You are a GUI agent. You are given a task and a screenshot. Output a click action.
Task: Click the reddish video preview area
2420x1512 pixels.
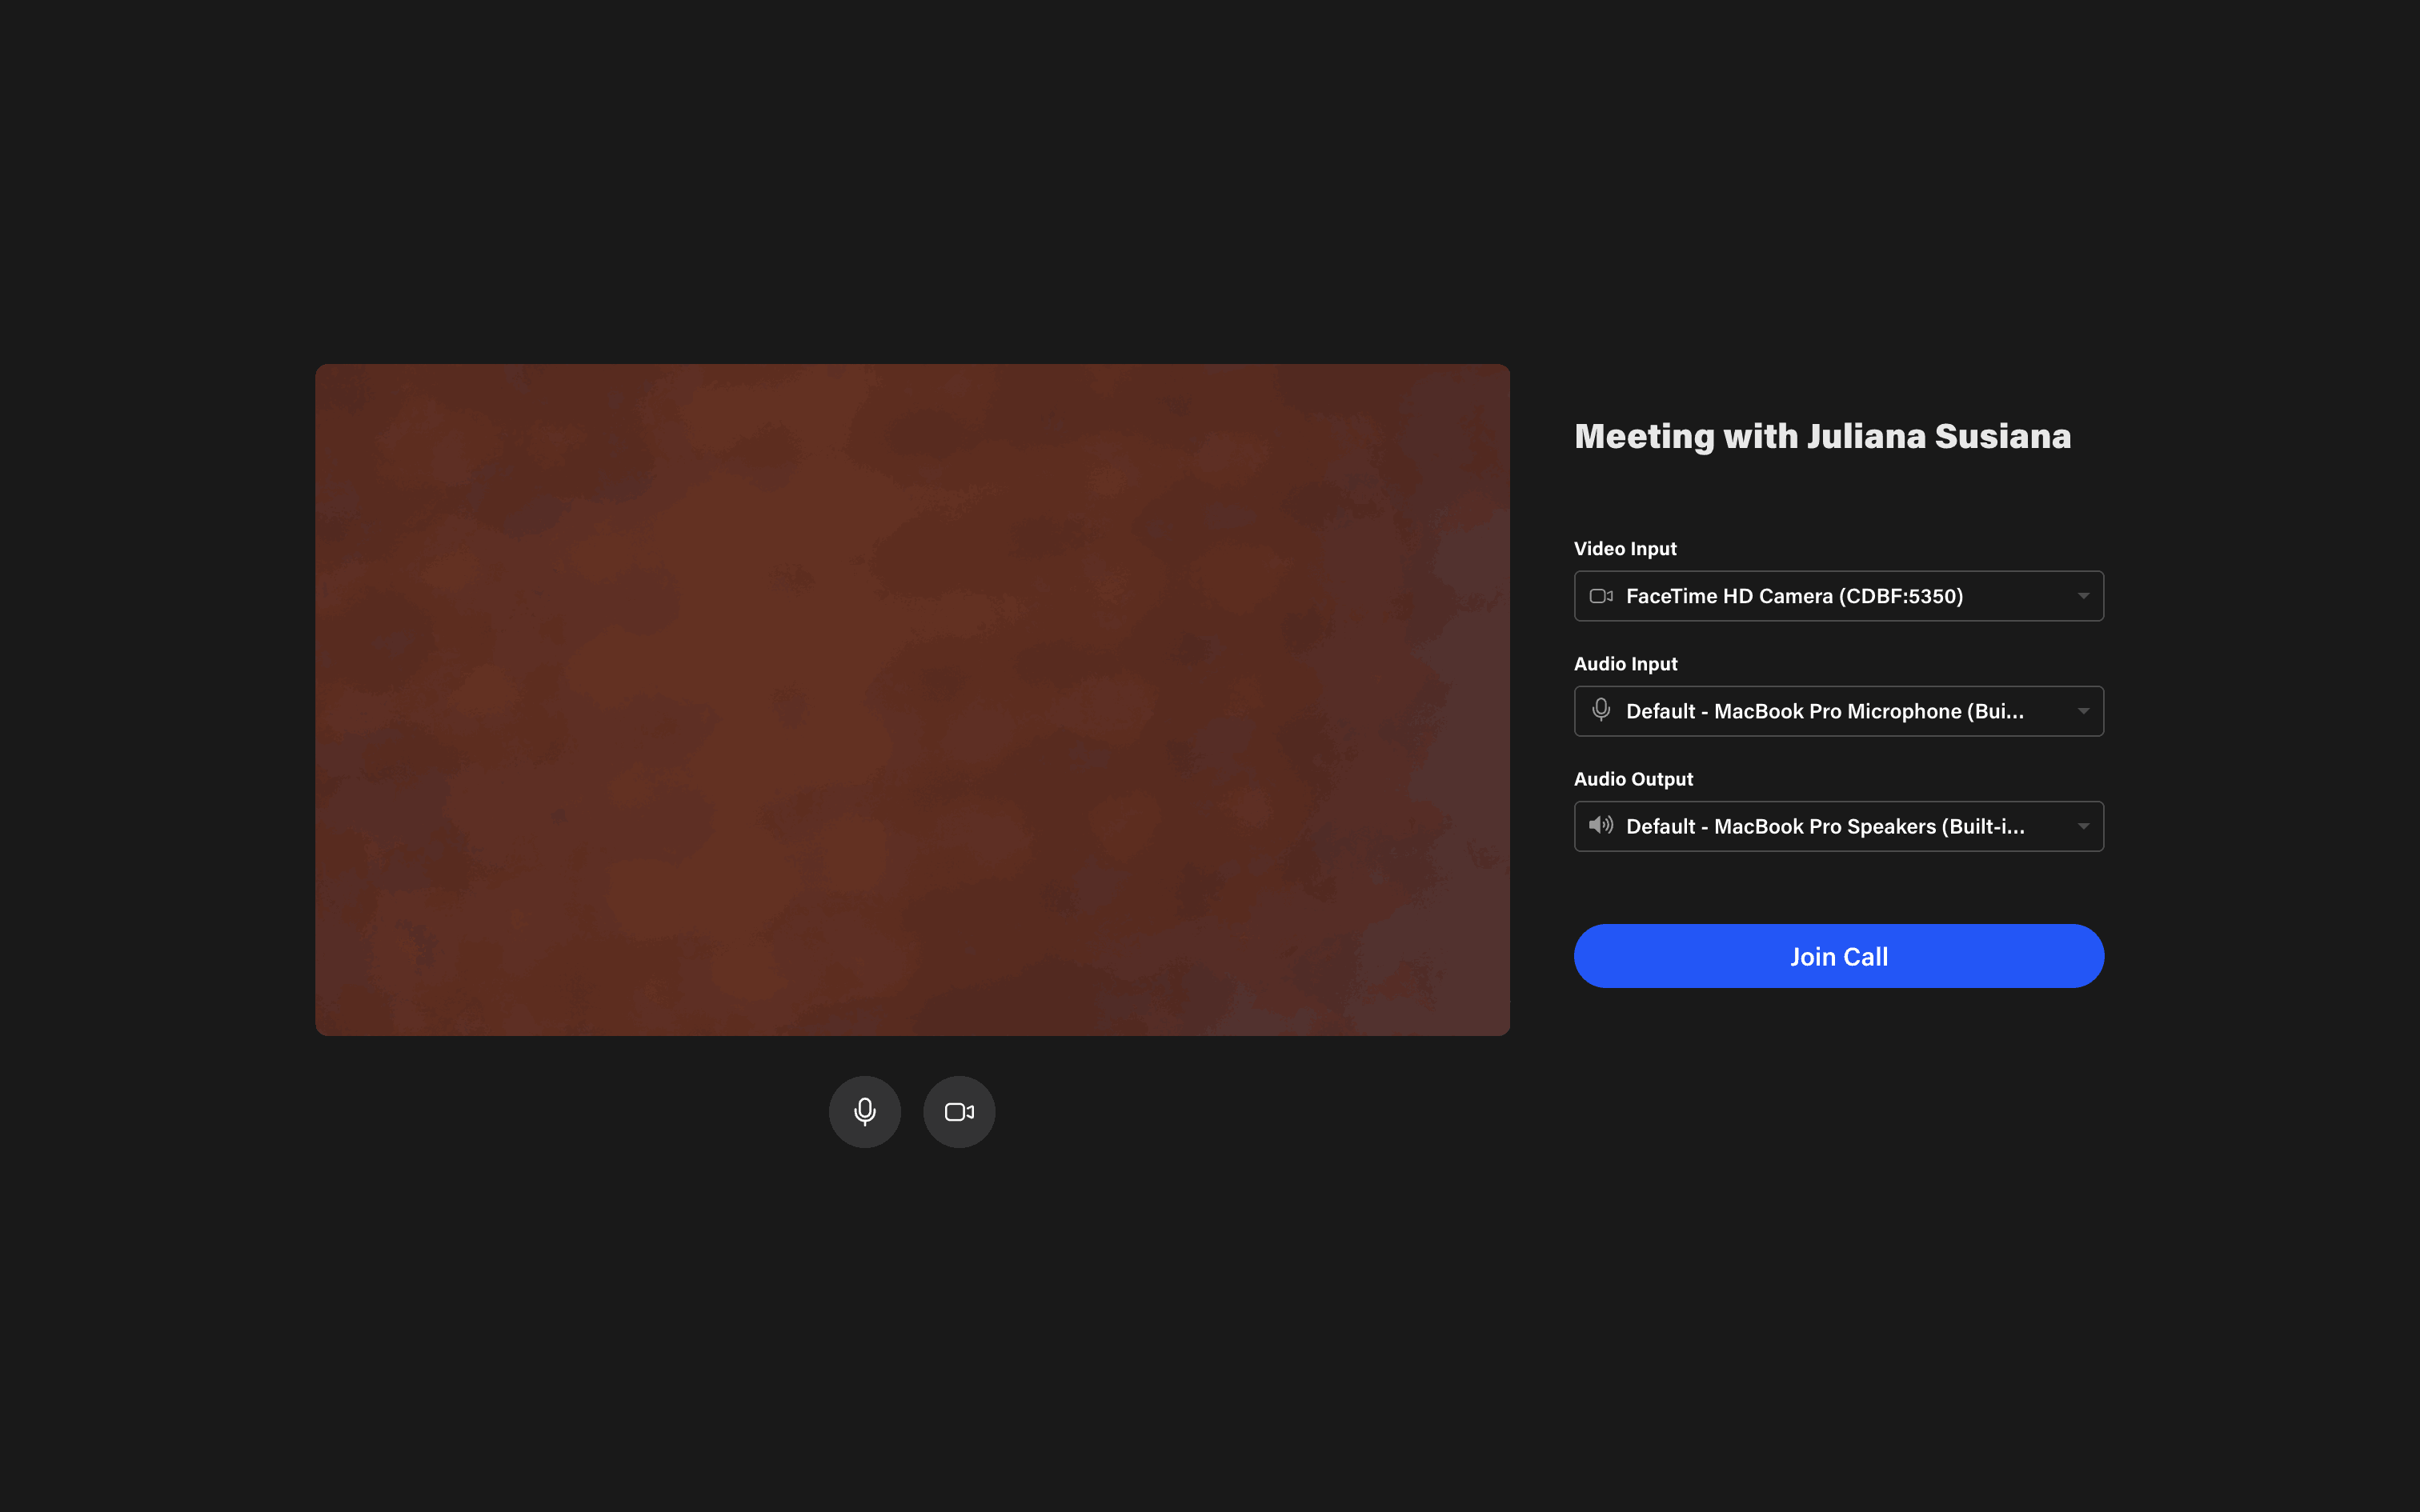tap(912, 699)
